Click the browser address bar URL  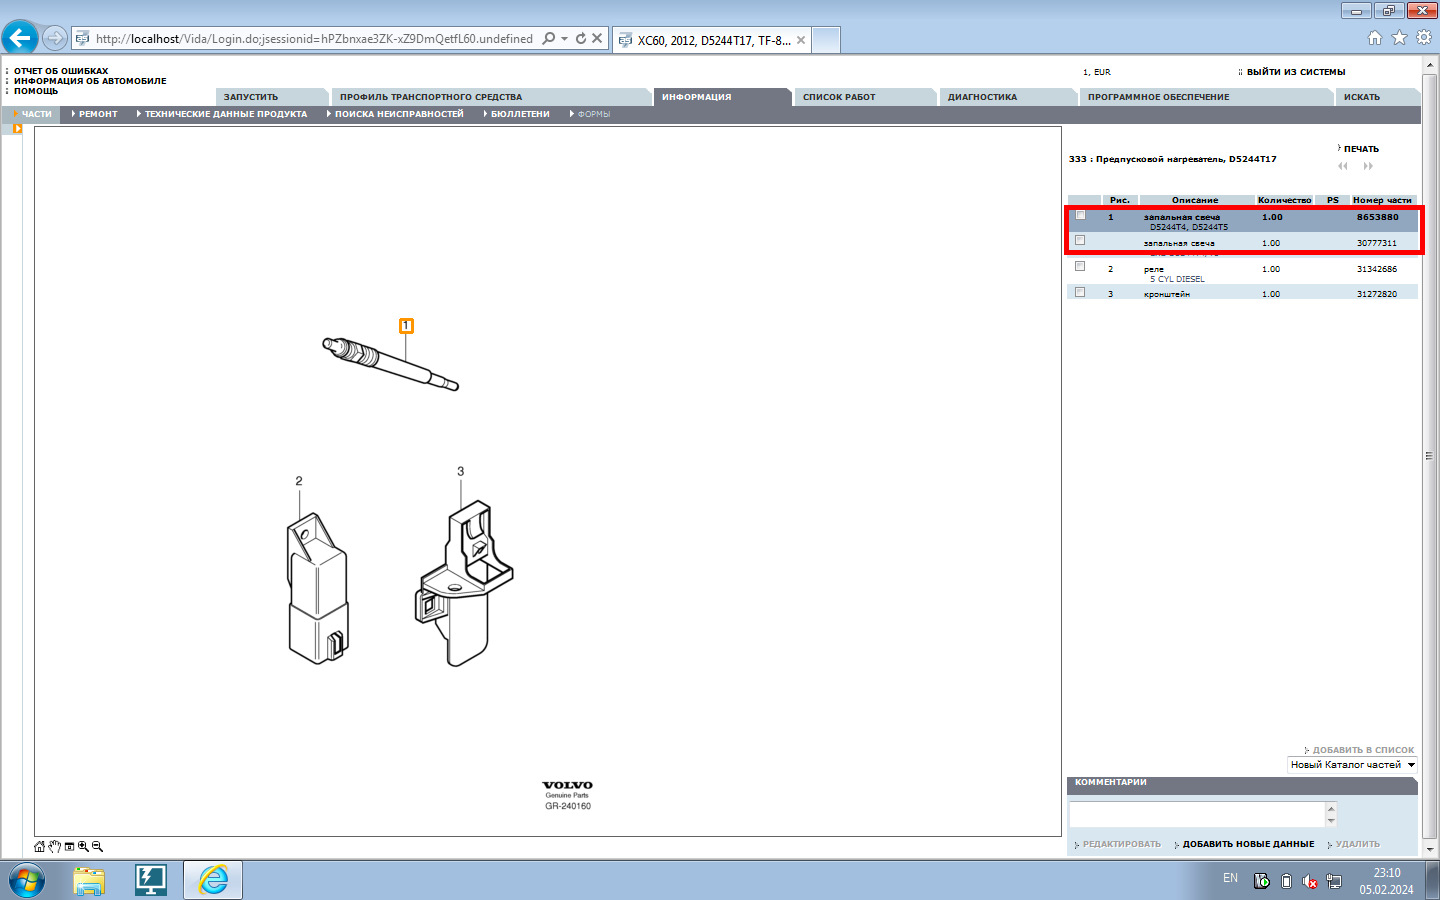(314, 39)
